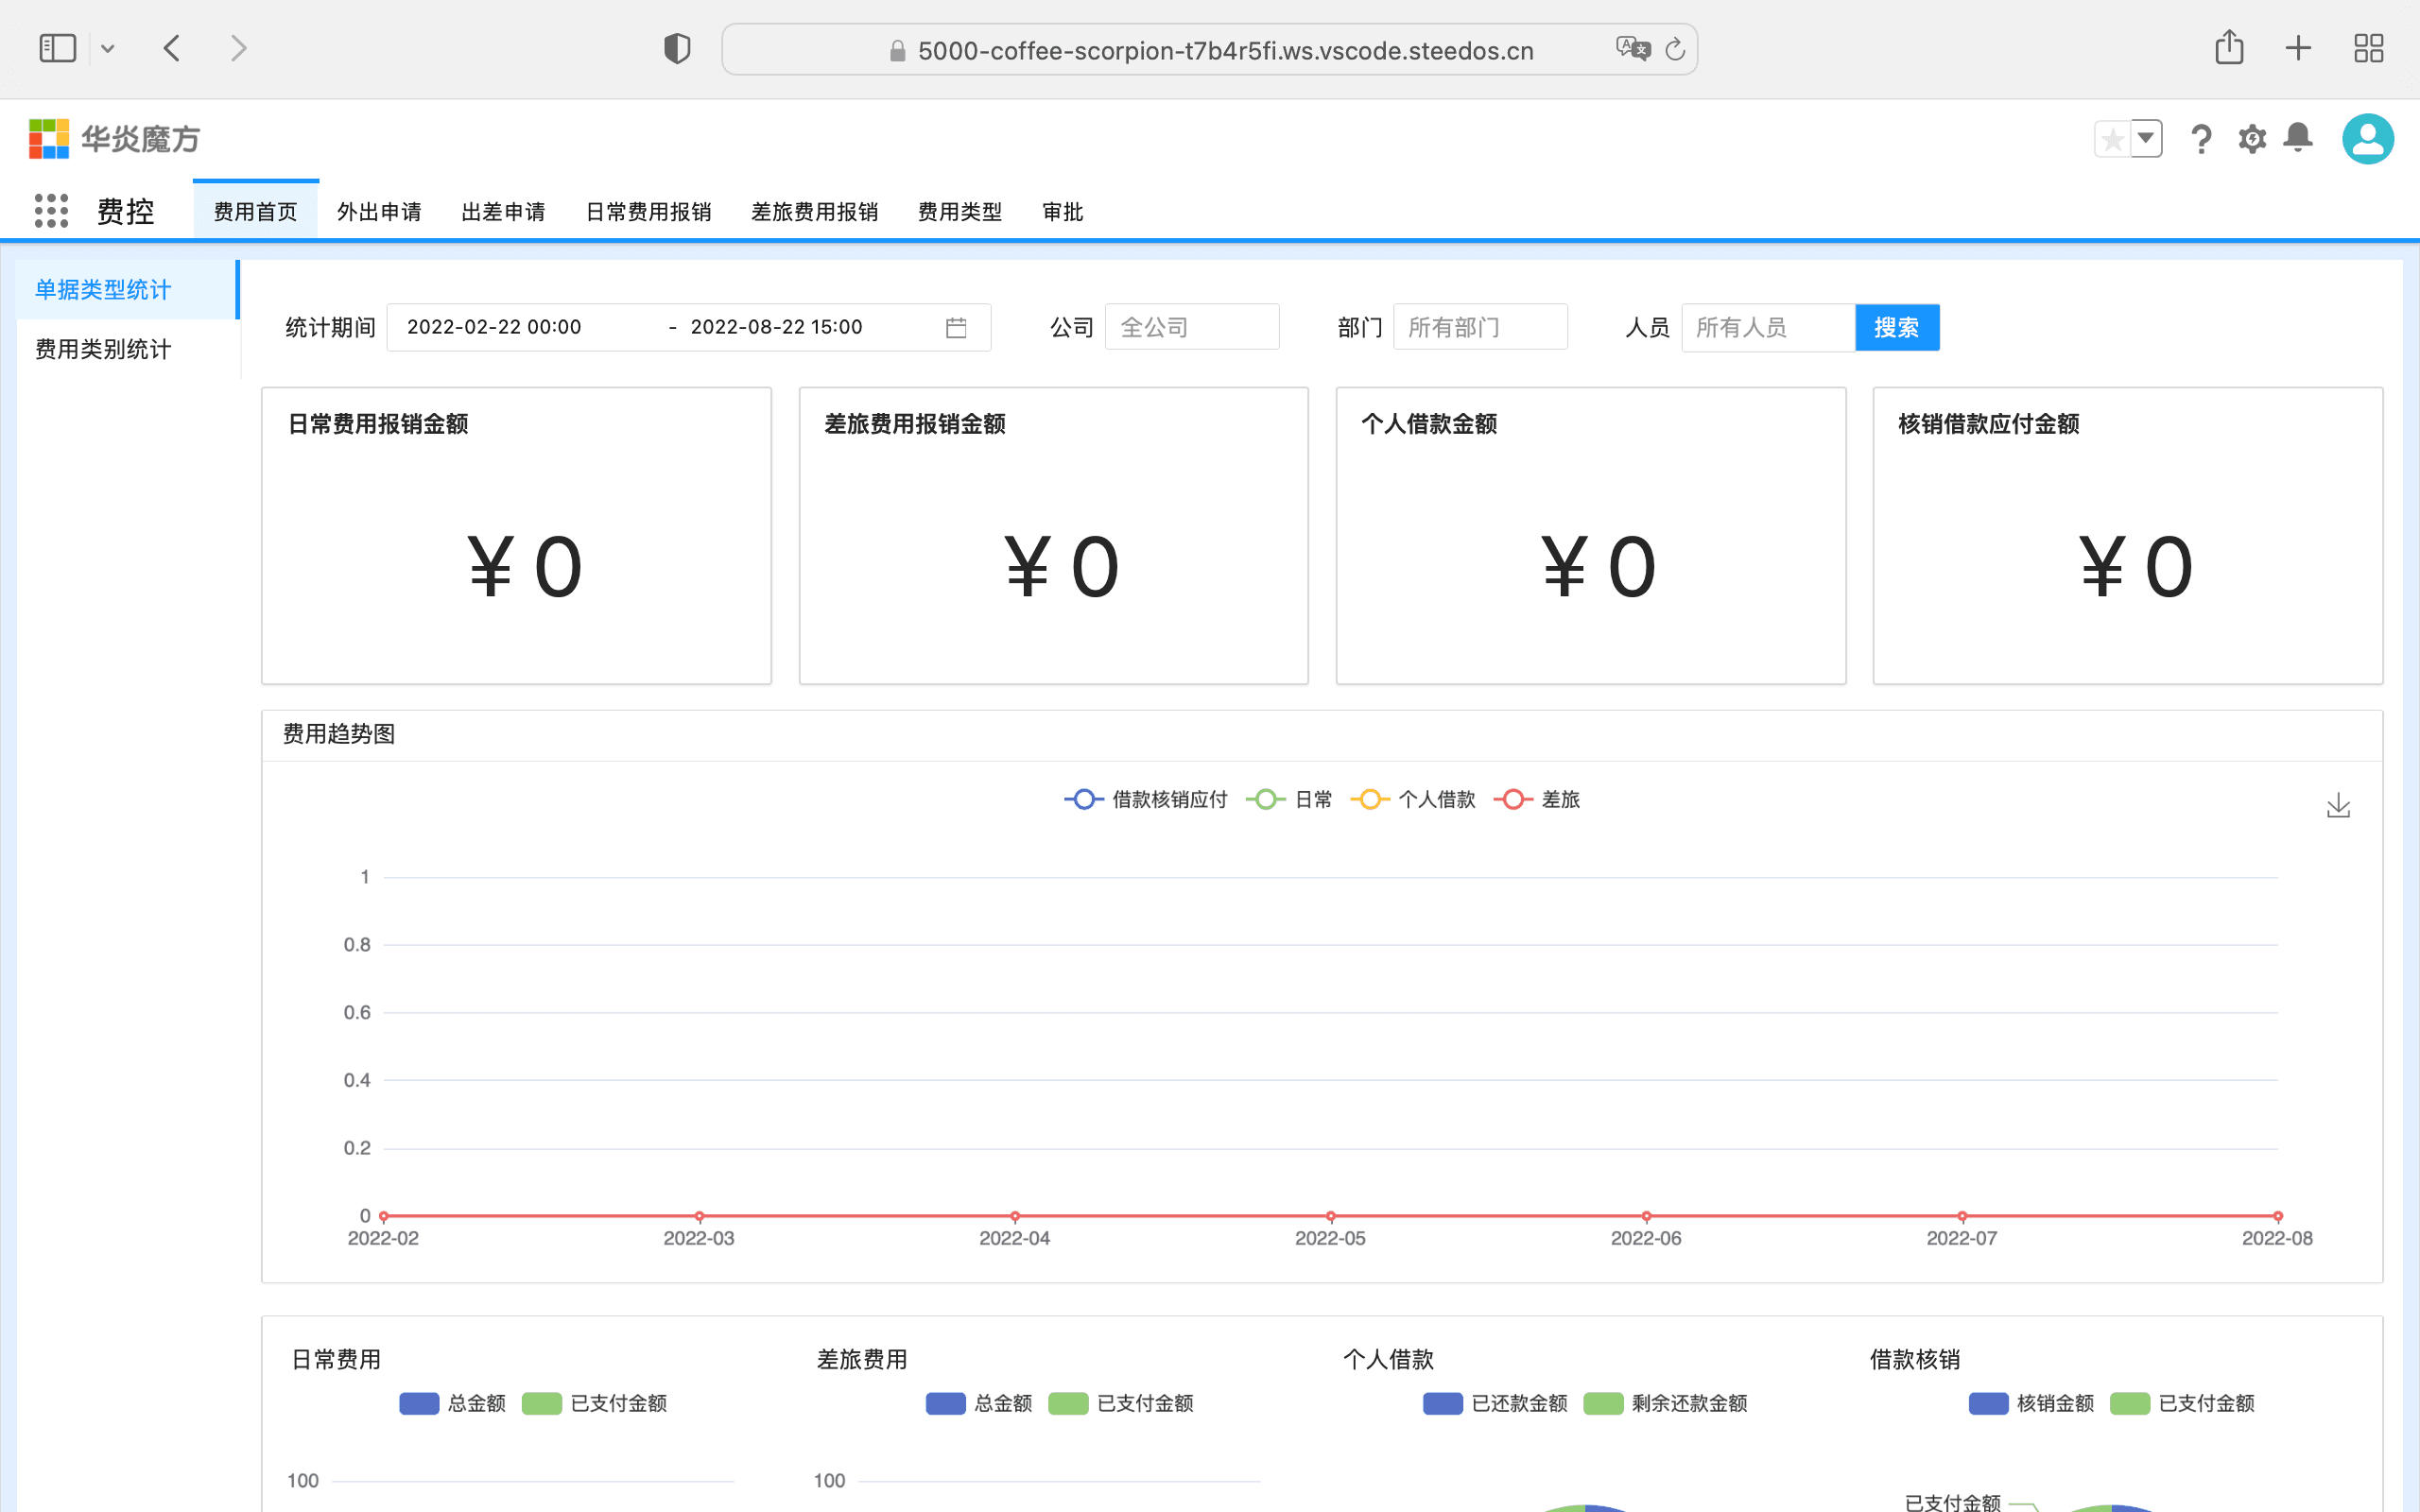Image resolution: width=2420 pixels, height=1512 pixels.
Task: Click the favorites star icon
Action: click(2112, 139)
